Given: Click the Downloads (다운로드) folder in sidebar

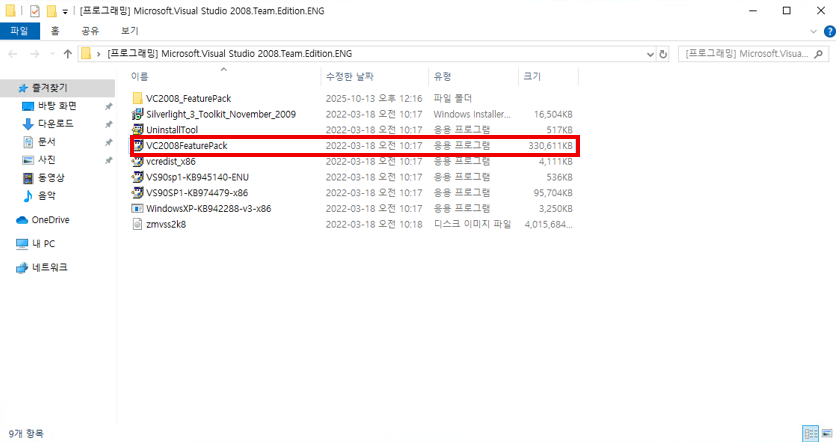Looking at the screenshot, I should [x=54, y=123].
